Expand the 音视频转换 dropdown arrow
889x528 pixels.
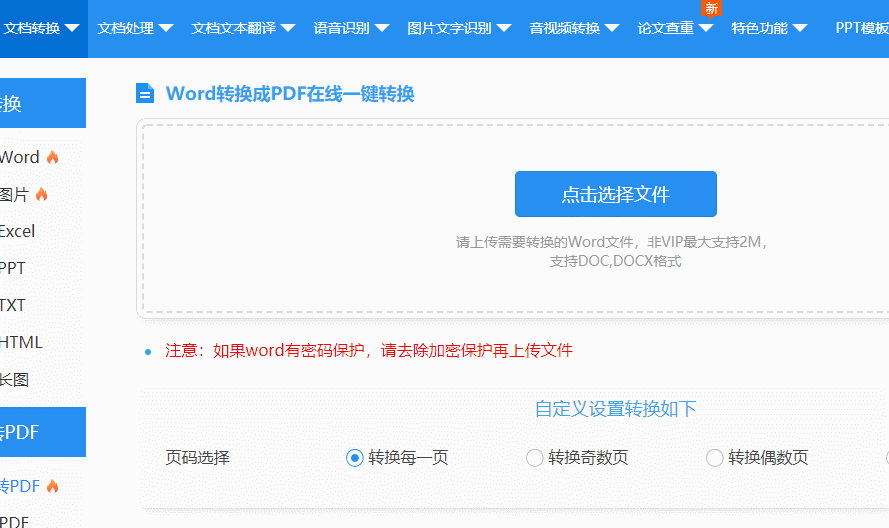tap(612, 28)
